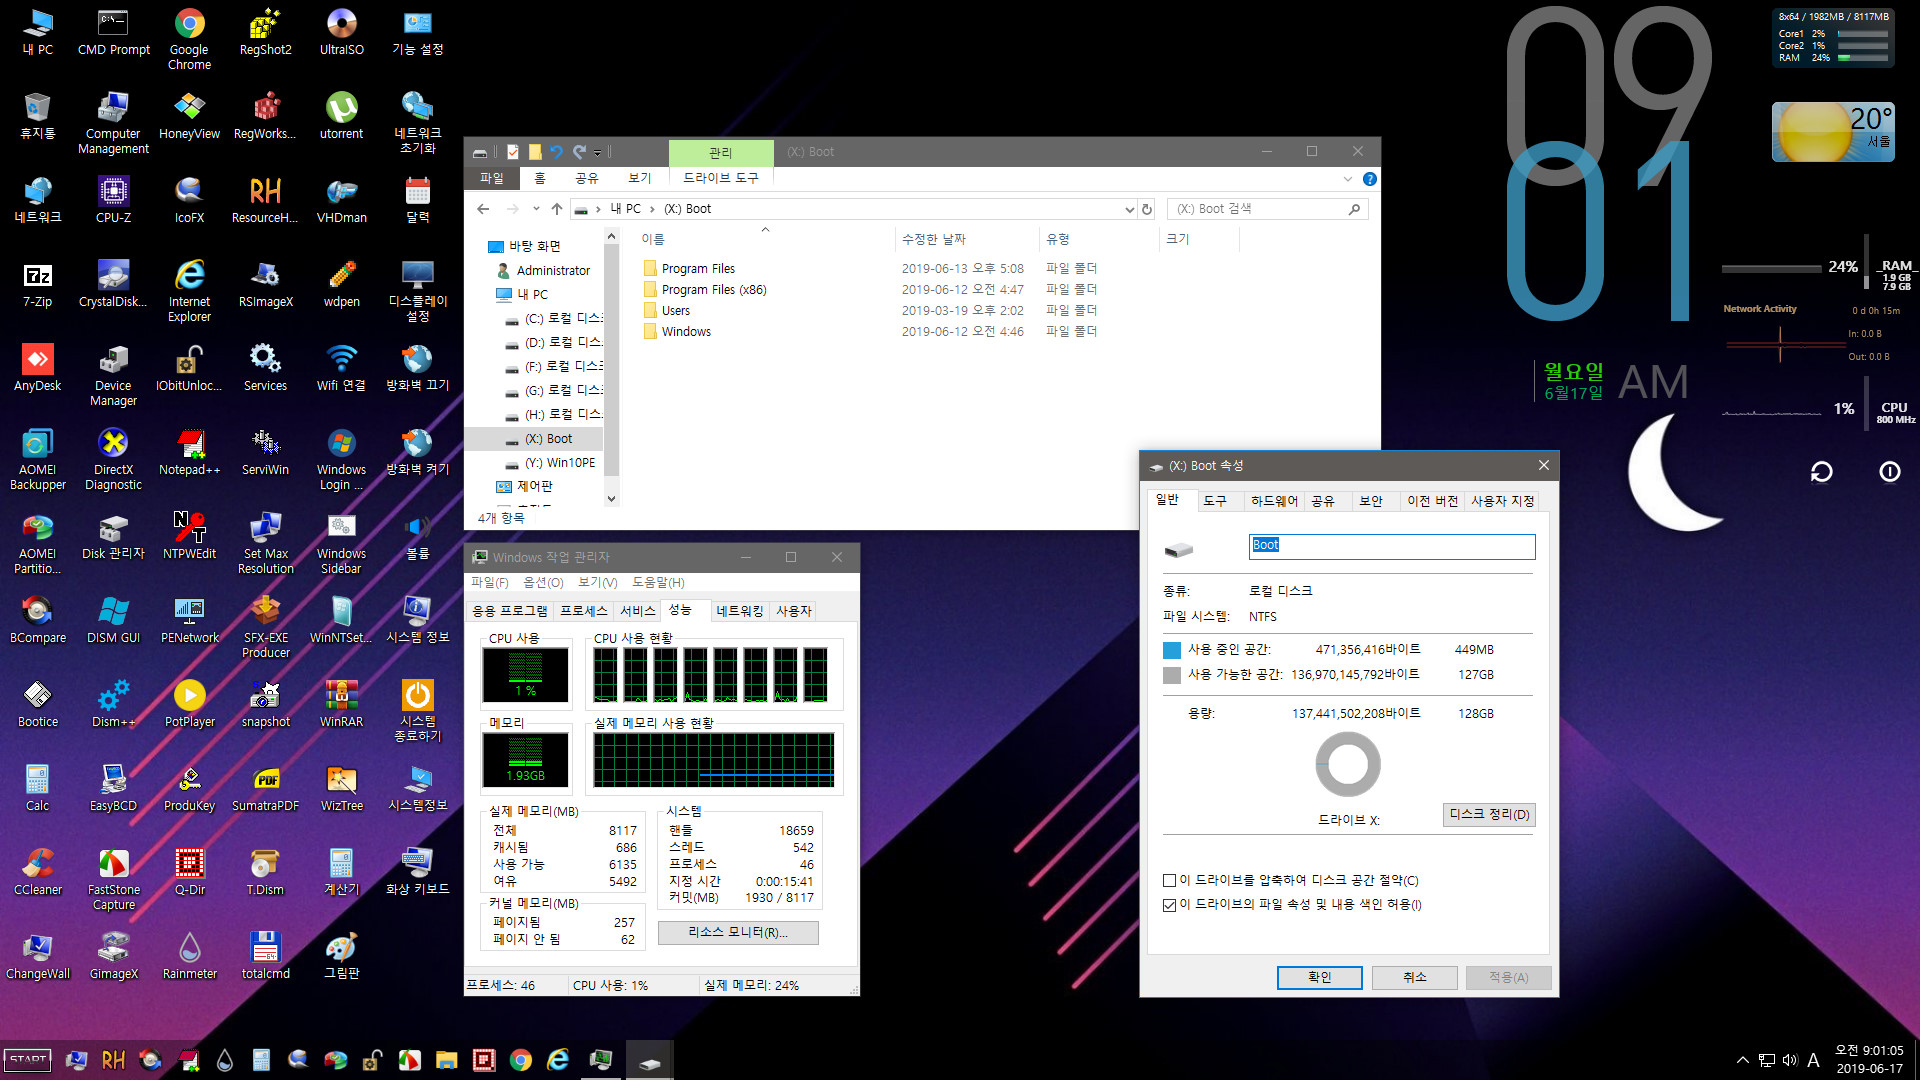Drag CPU usage graph slider area
The width and height of the screenshot is (1920, 1080).
point(526,675)
